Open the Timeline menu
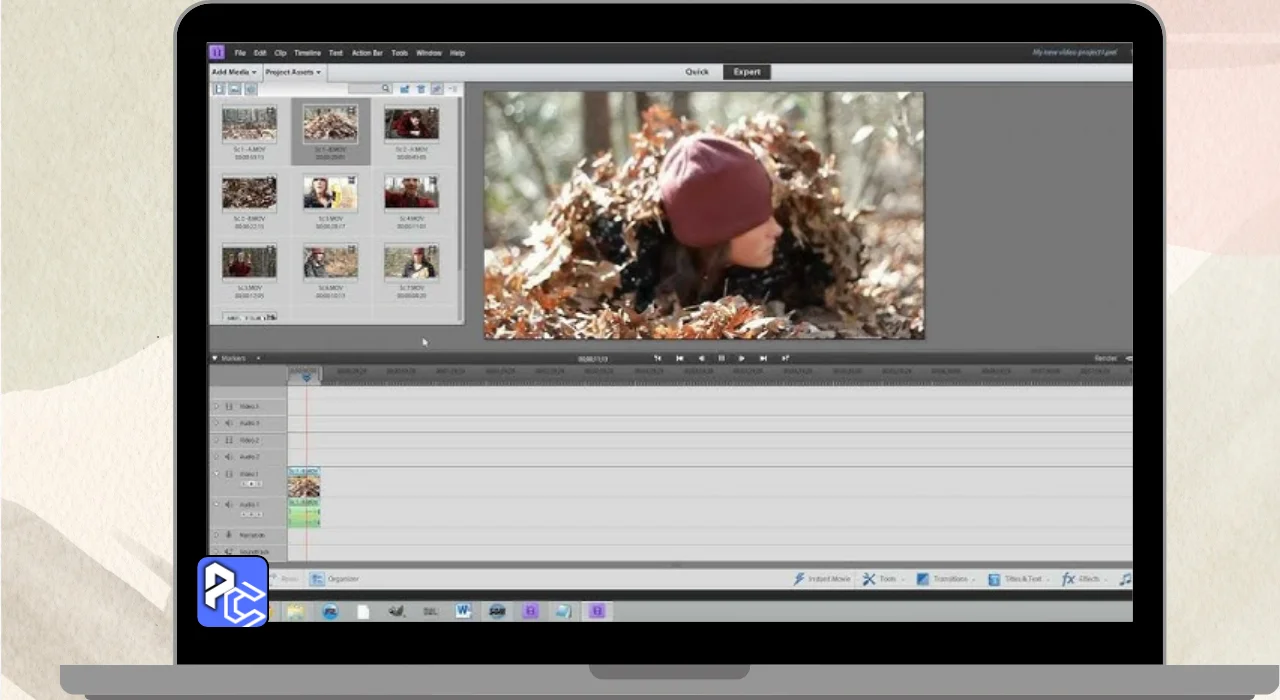The image size is (1280, 700). pyautogui.click(x=307, y=53)
